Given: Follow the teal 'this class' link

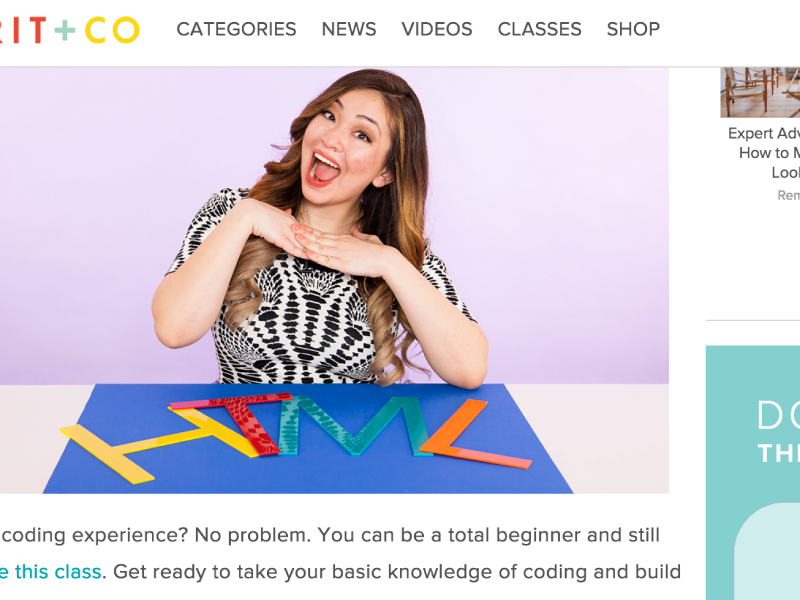Looking at the screenshot, I should pos(51,571).
